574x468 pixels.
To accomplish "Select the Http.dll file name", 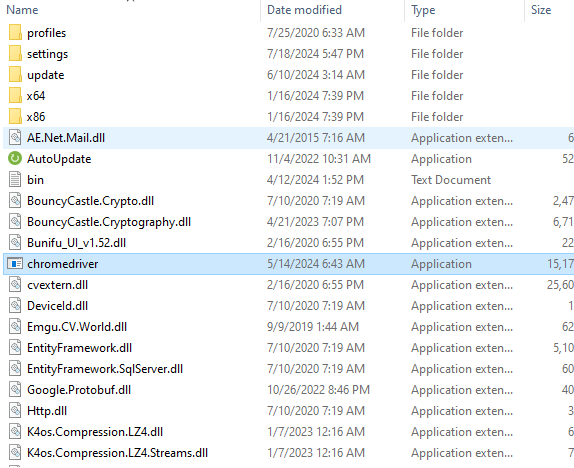I will pyautogui.click(x=47, y=411).
